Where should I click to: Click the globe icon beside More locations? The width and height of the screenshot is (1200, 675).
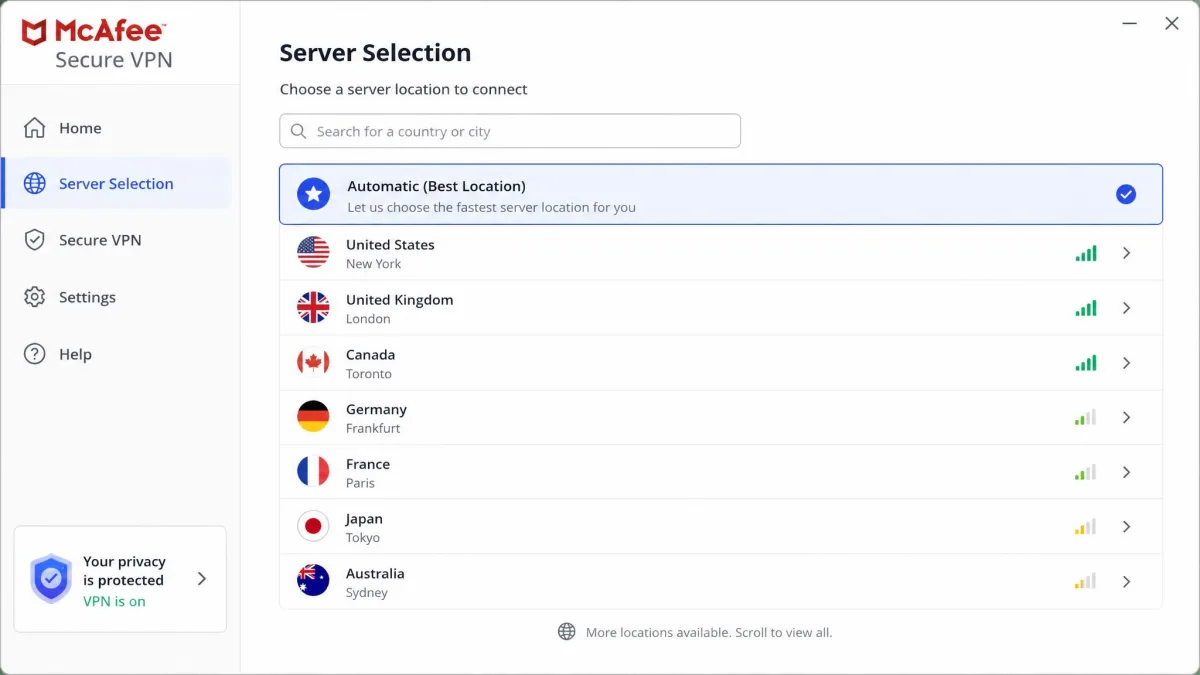click(567, 632)
